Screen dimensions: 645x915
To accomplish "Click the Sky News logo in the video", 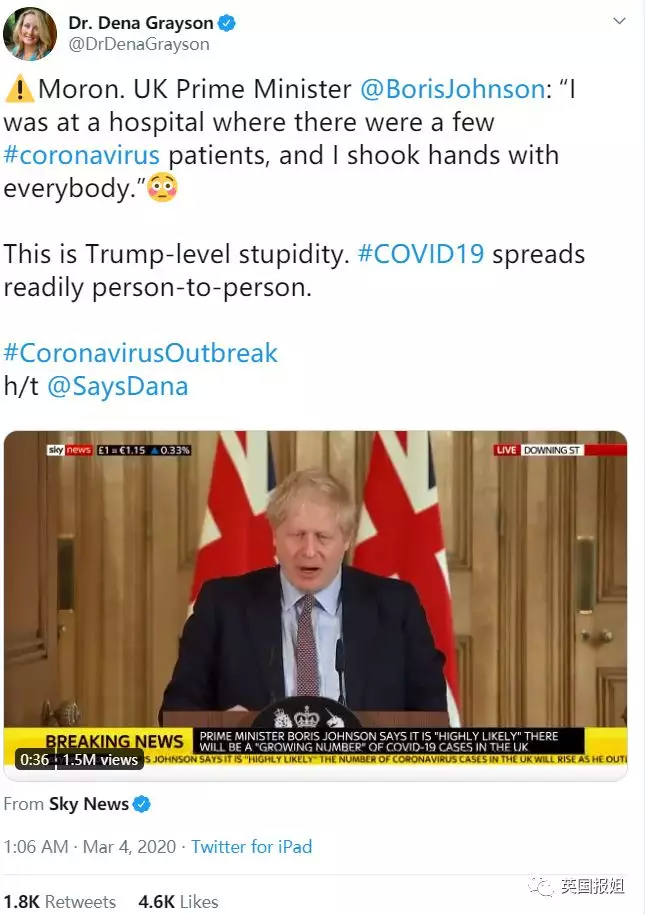I will (69, 450).
